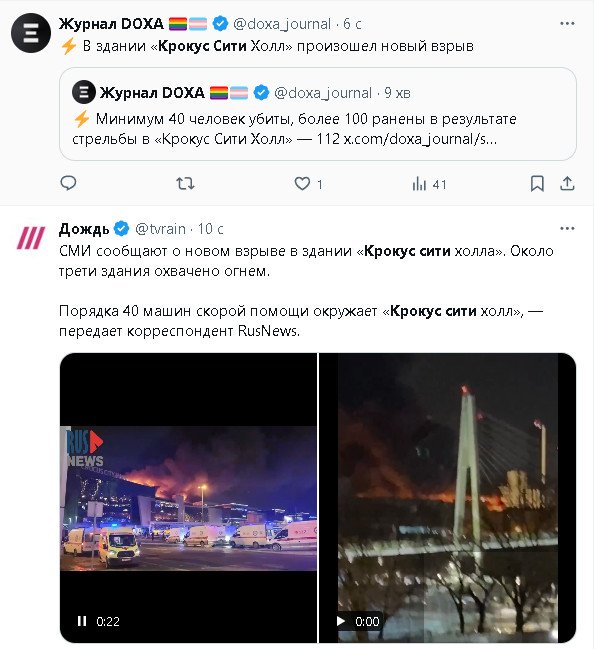Open the @doxa_journal handle link
This screenshot has height=649, width=596.
point(282,24)
